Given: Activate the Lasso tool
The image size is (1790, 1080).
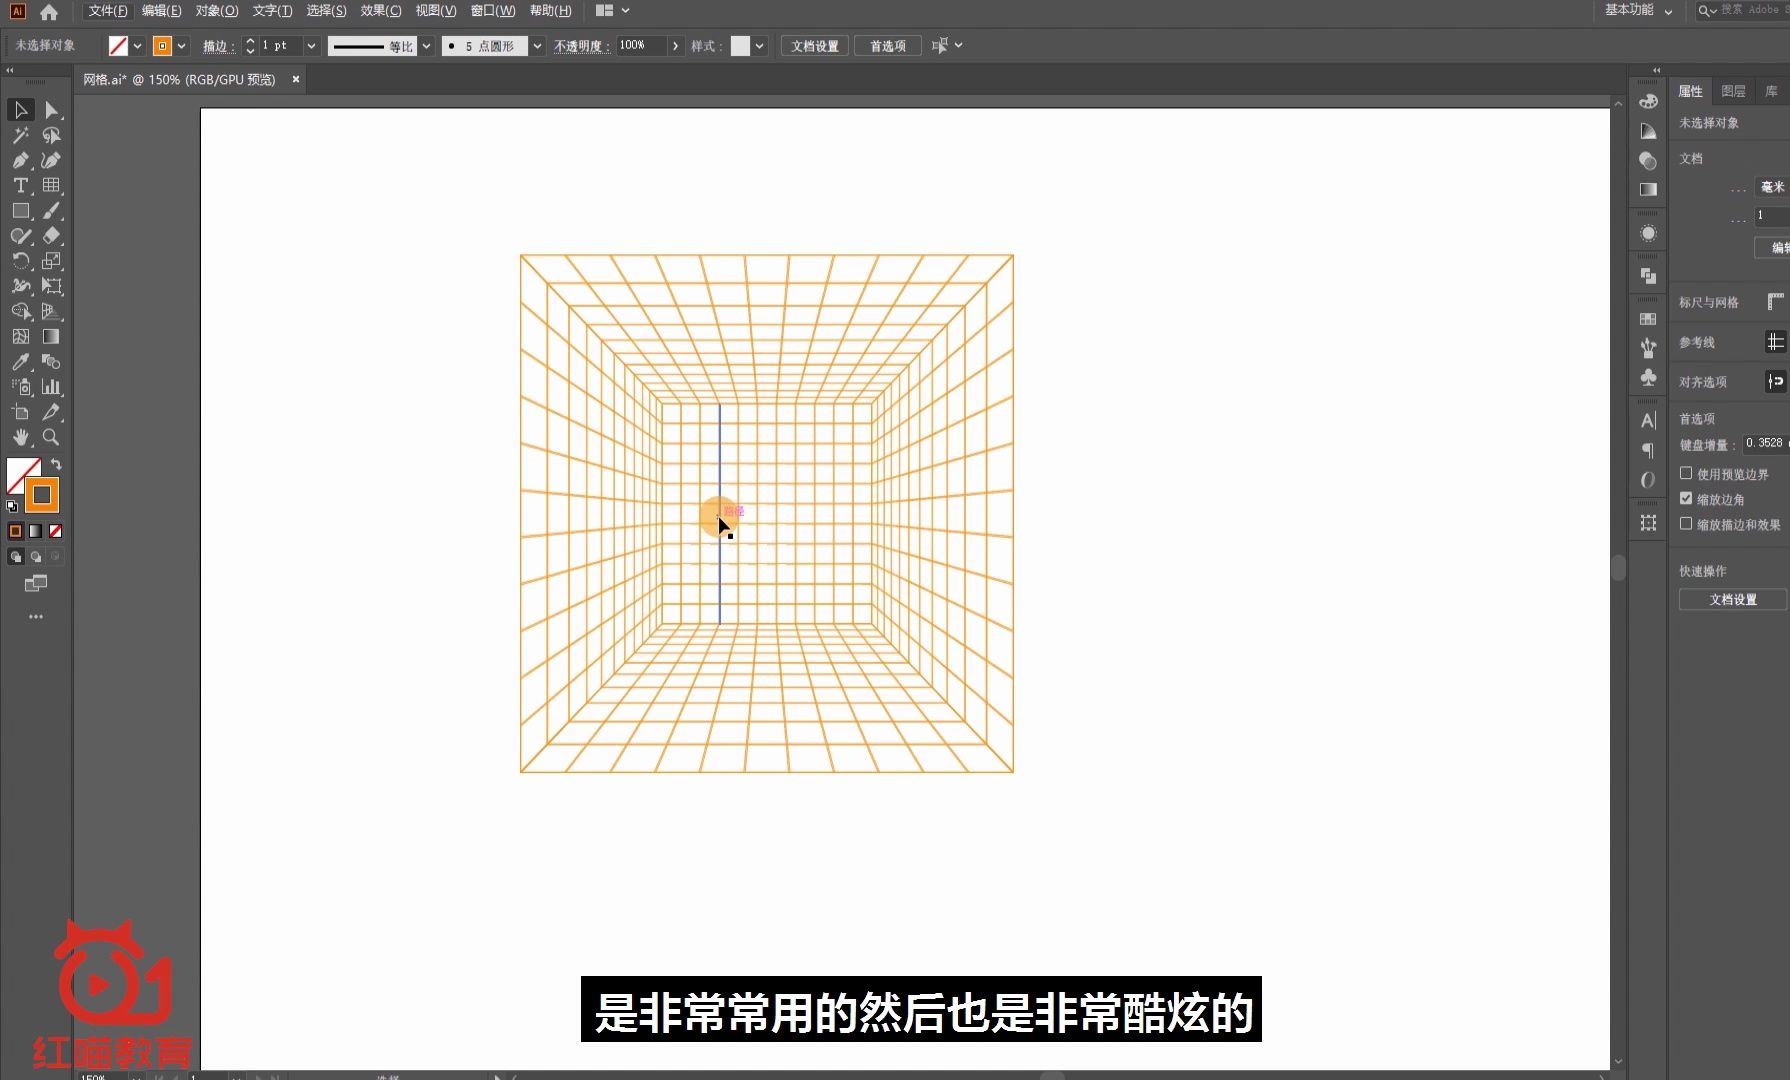Looking at the screenshot, I should tap(51, 135).
